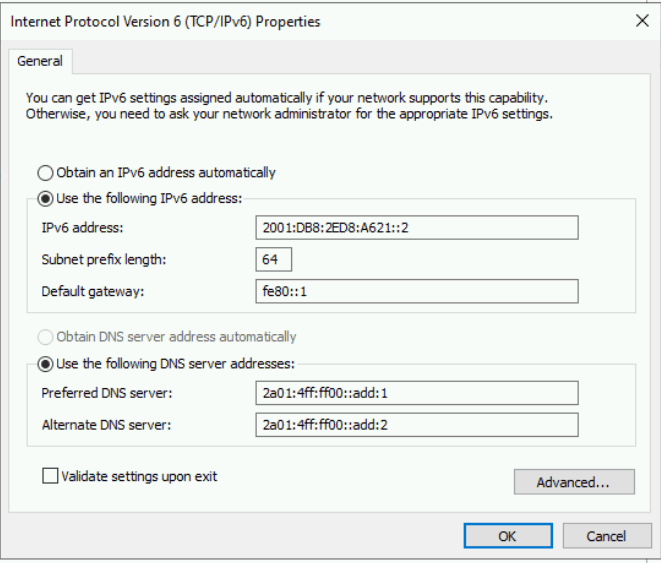Select Obtain an IPv6 address automatically
The width and height of the screenshot is (661, 563).
click(46, 172)
